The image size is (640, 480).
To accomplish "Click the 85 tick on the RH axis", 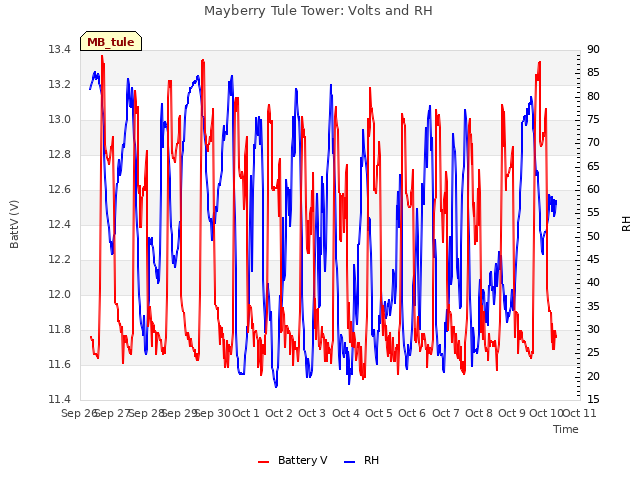I will click(x=593, y=73).
